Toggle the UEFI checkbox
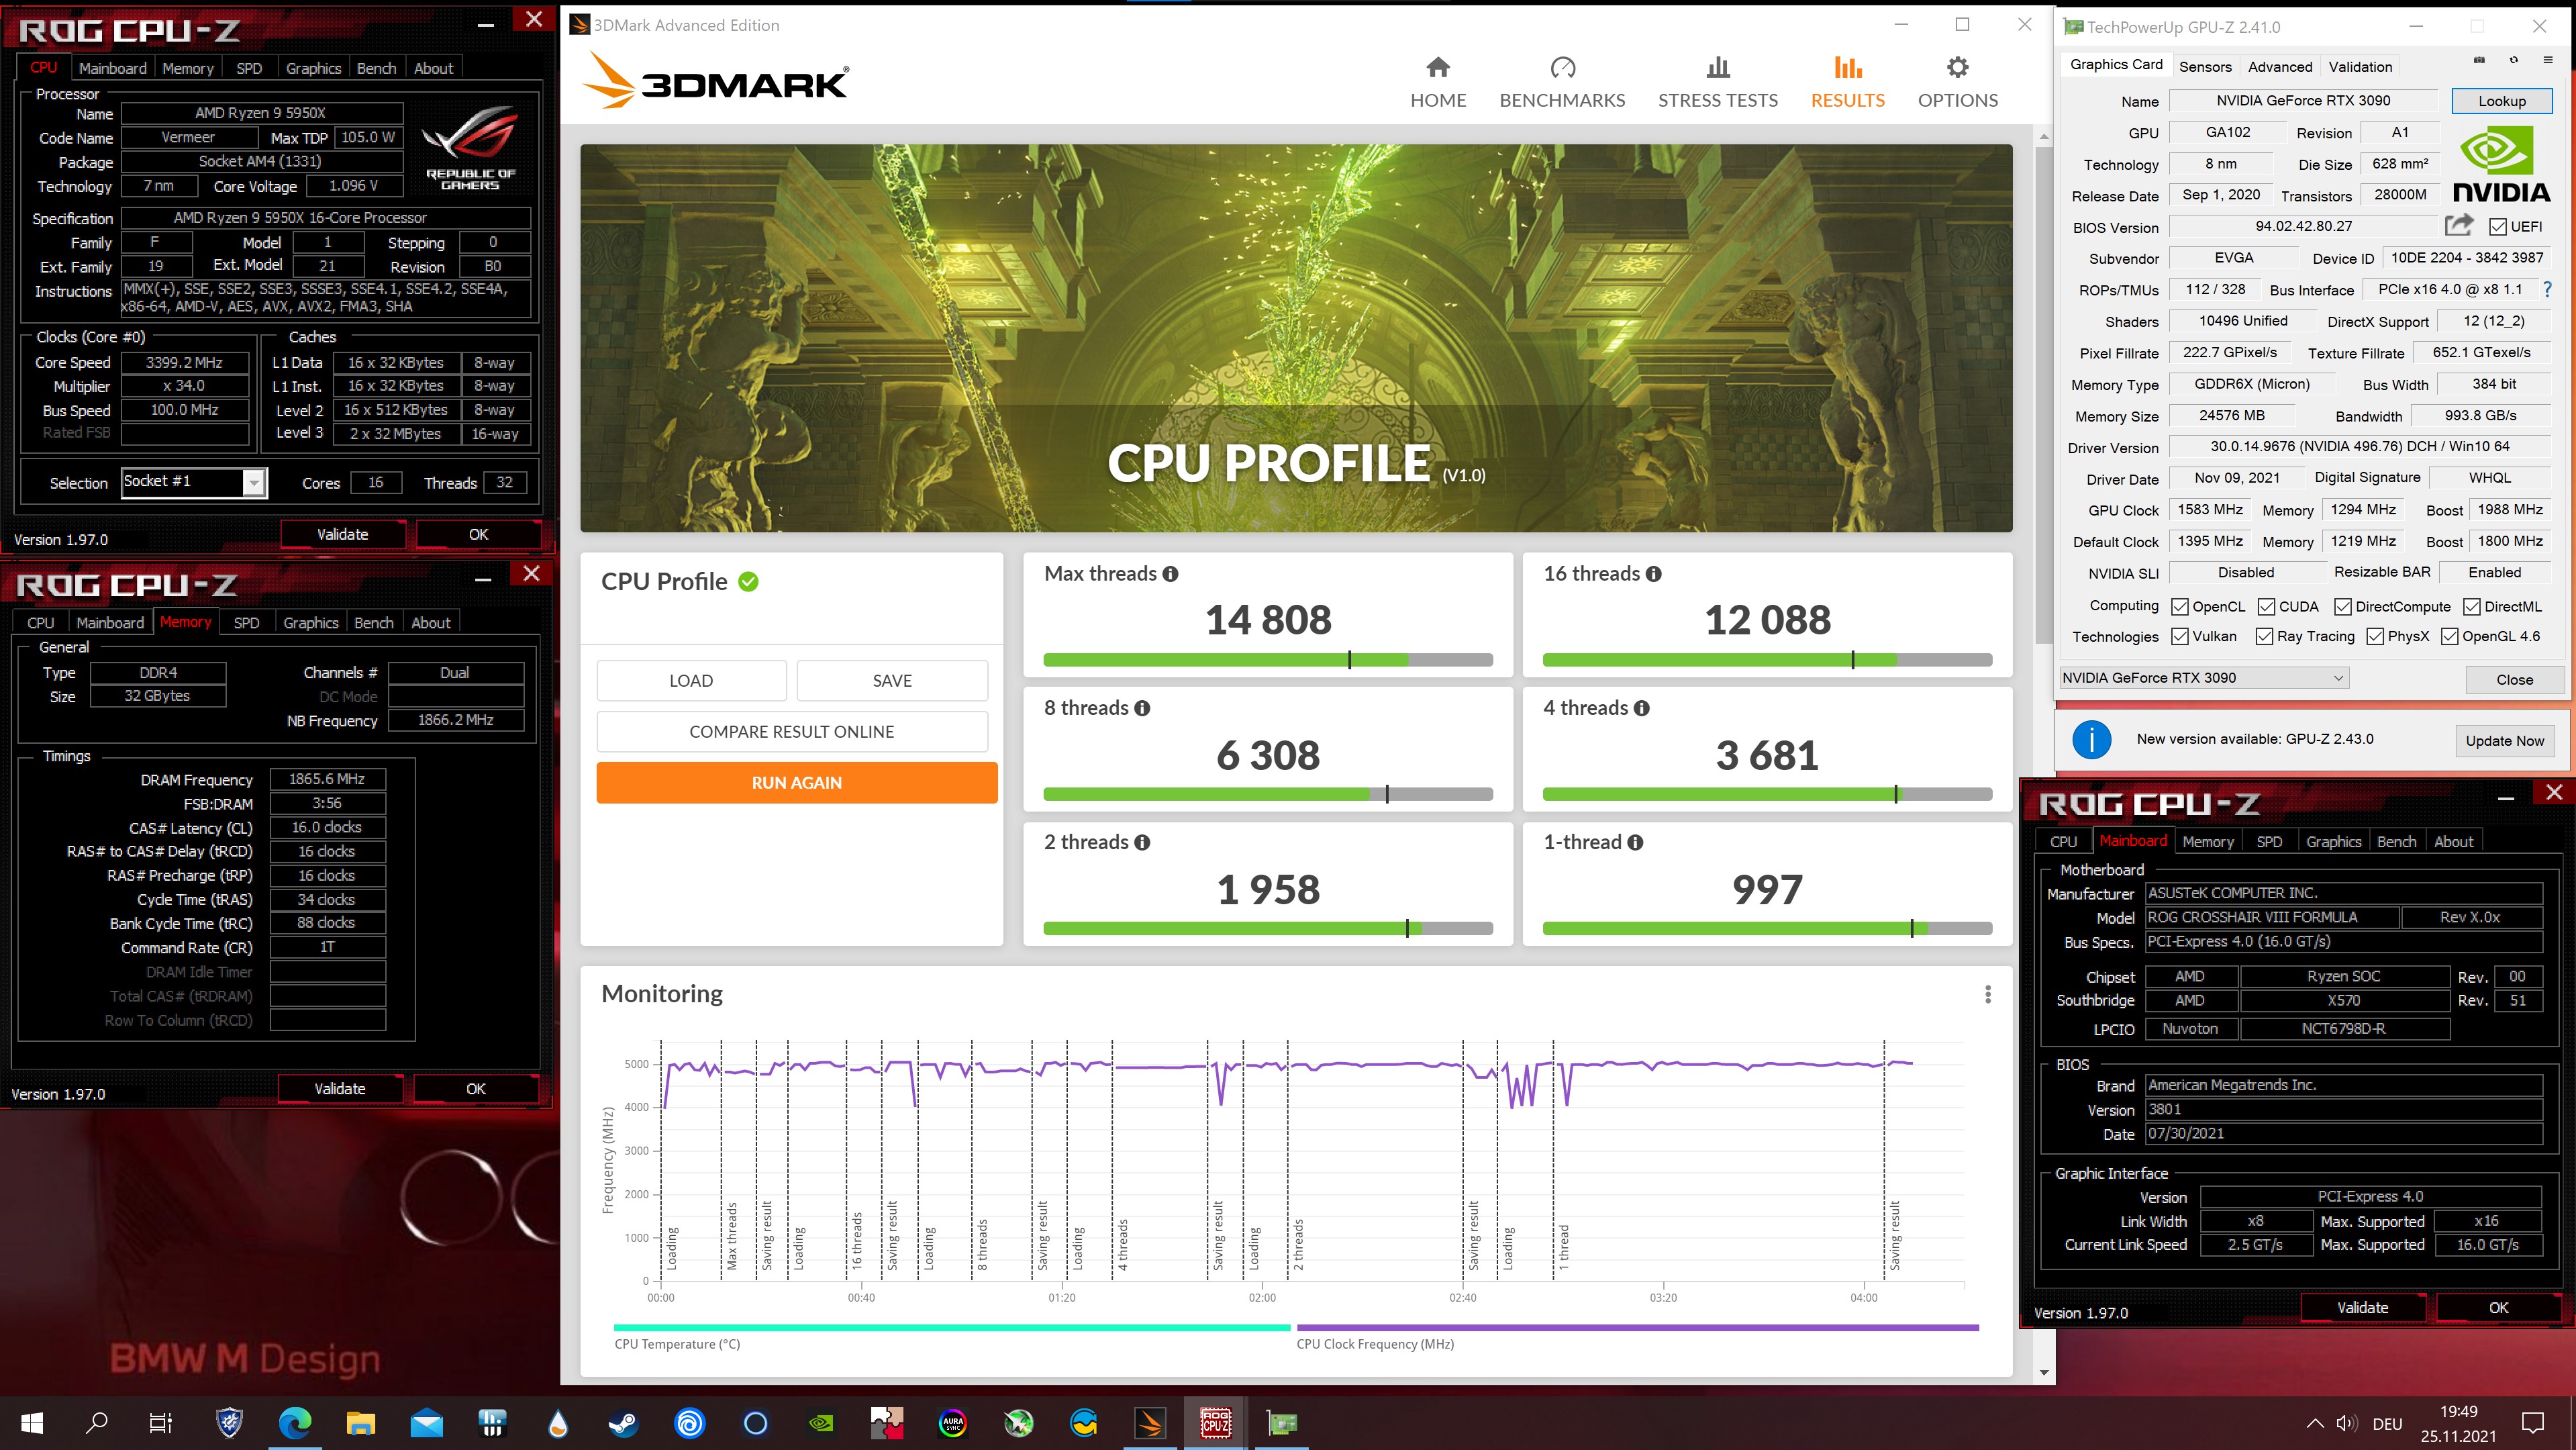This screenshot has width=2576, height=1450. (x=2497, y=227)
